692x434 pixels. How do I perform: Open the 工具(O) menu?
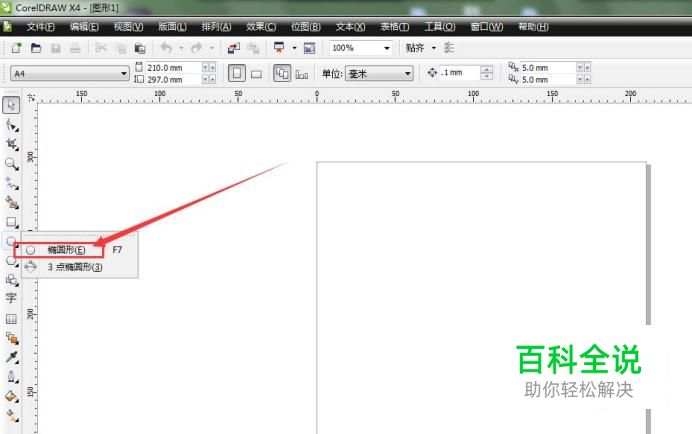pyautogui.click(x=440, y=27)
